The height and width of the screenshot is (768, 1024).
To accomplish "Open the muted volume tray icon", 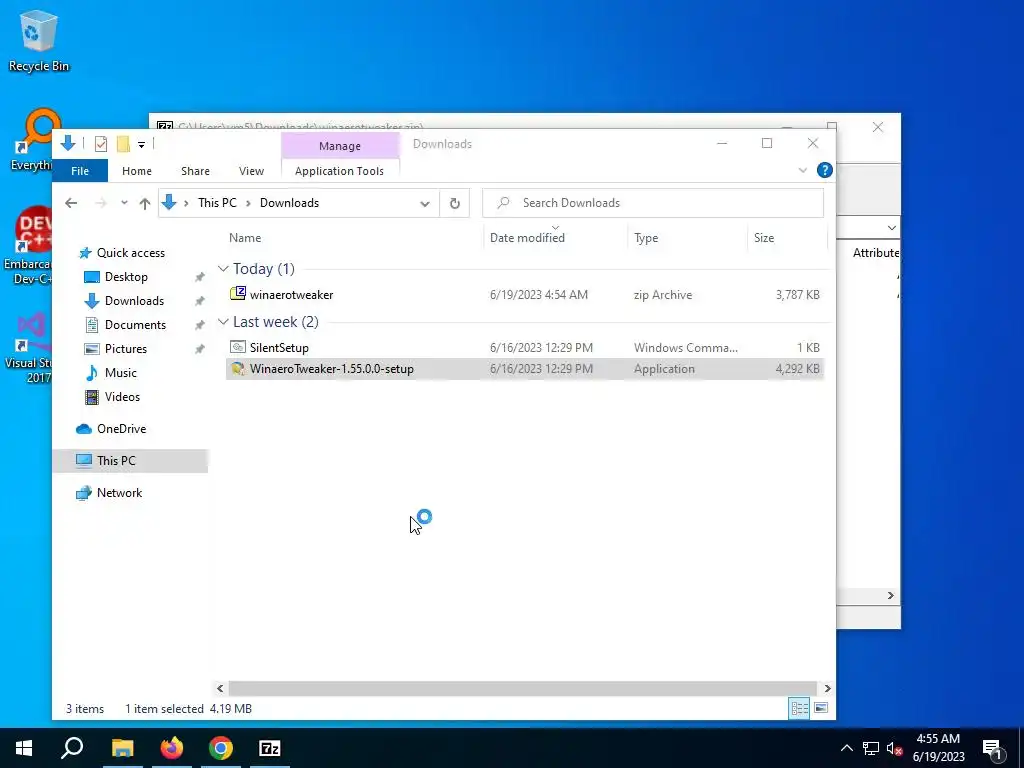I will 894,749.
